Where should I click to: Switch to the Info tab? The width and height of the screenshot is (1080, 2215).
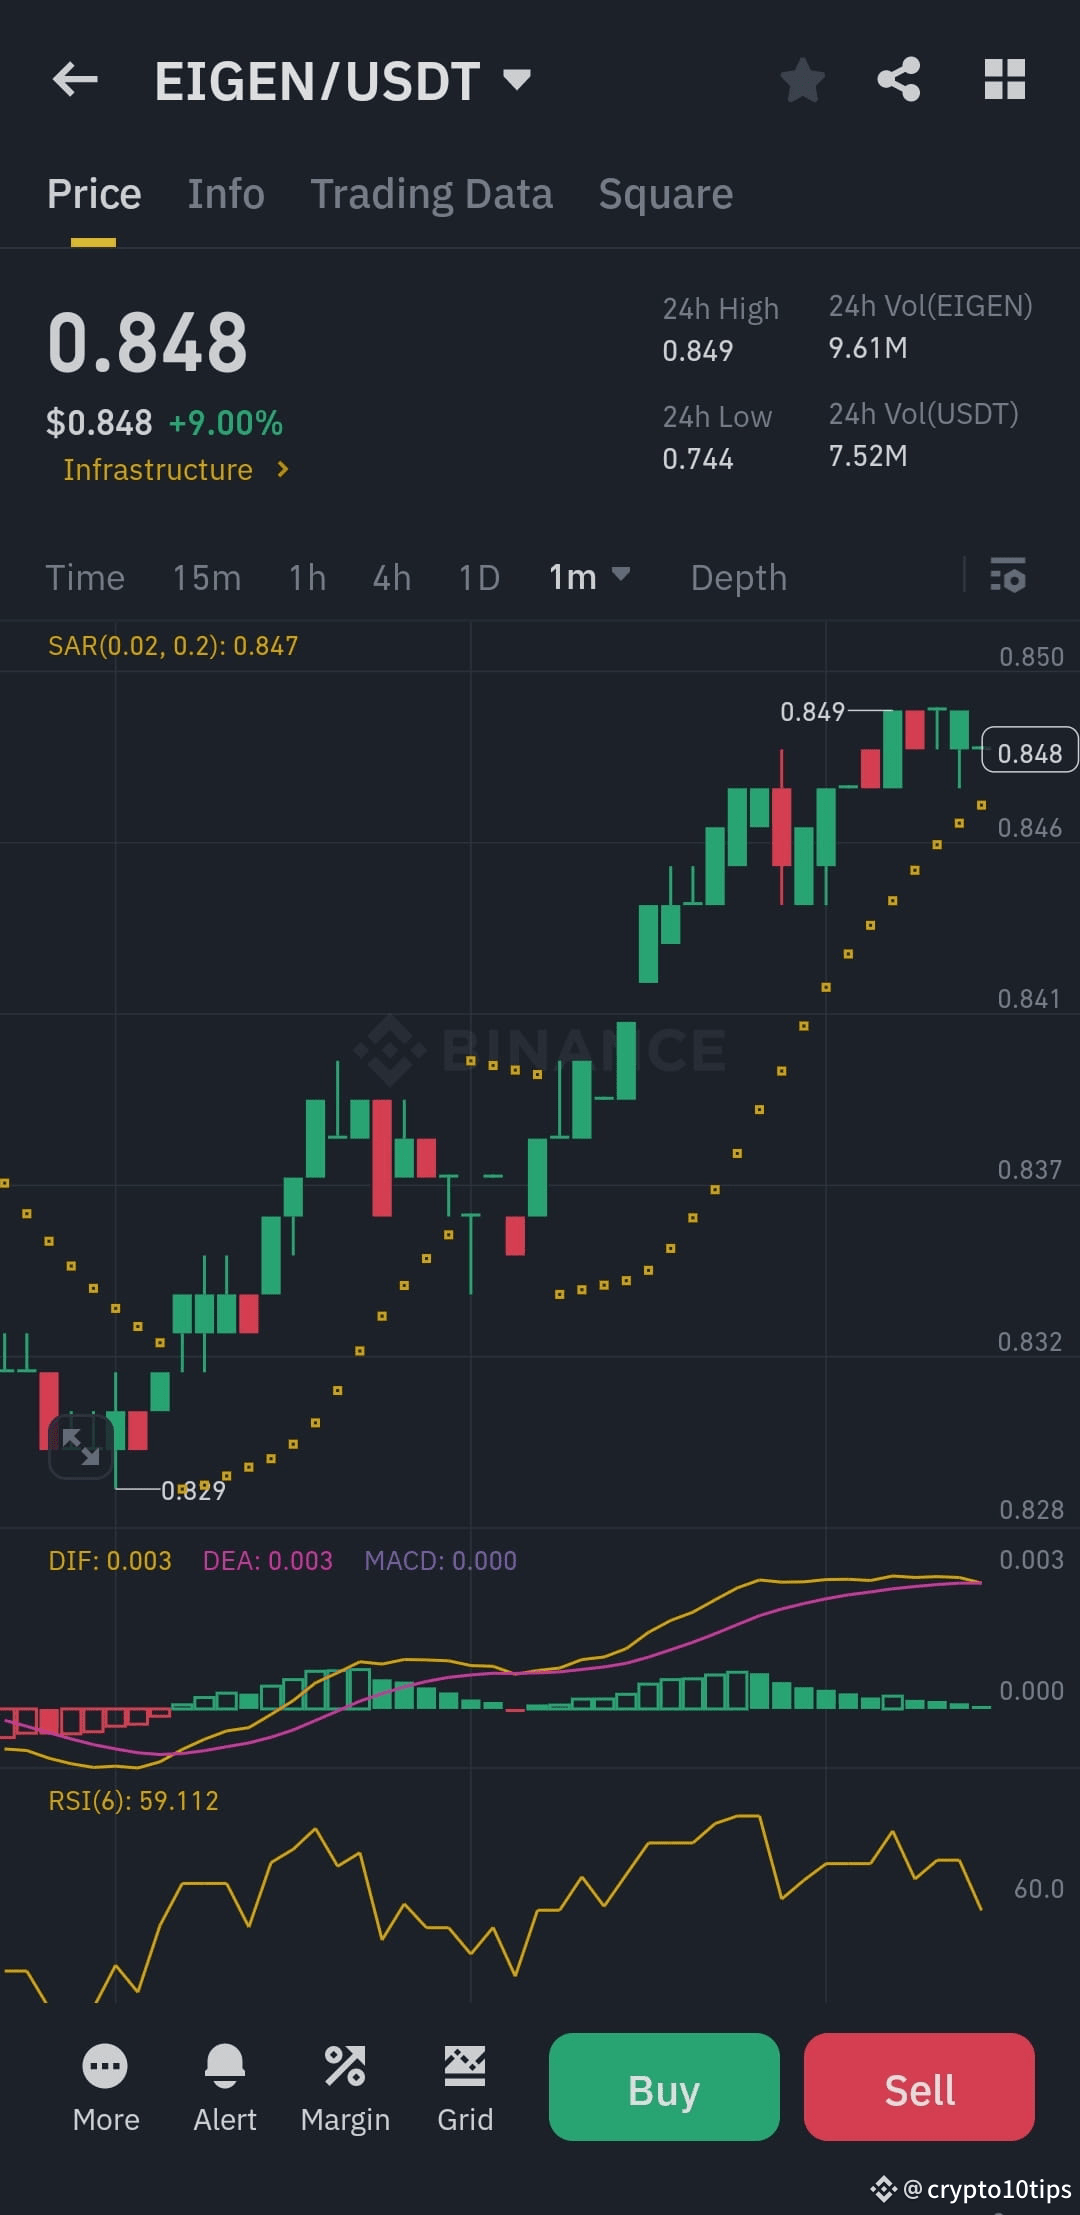point(226,194)
